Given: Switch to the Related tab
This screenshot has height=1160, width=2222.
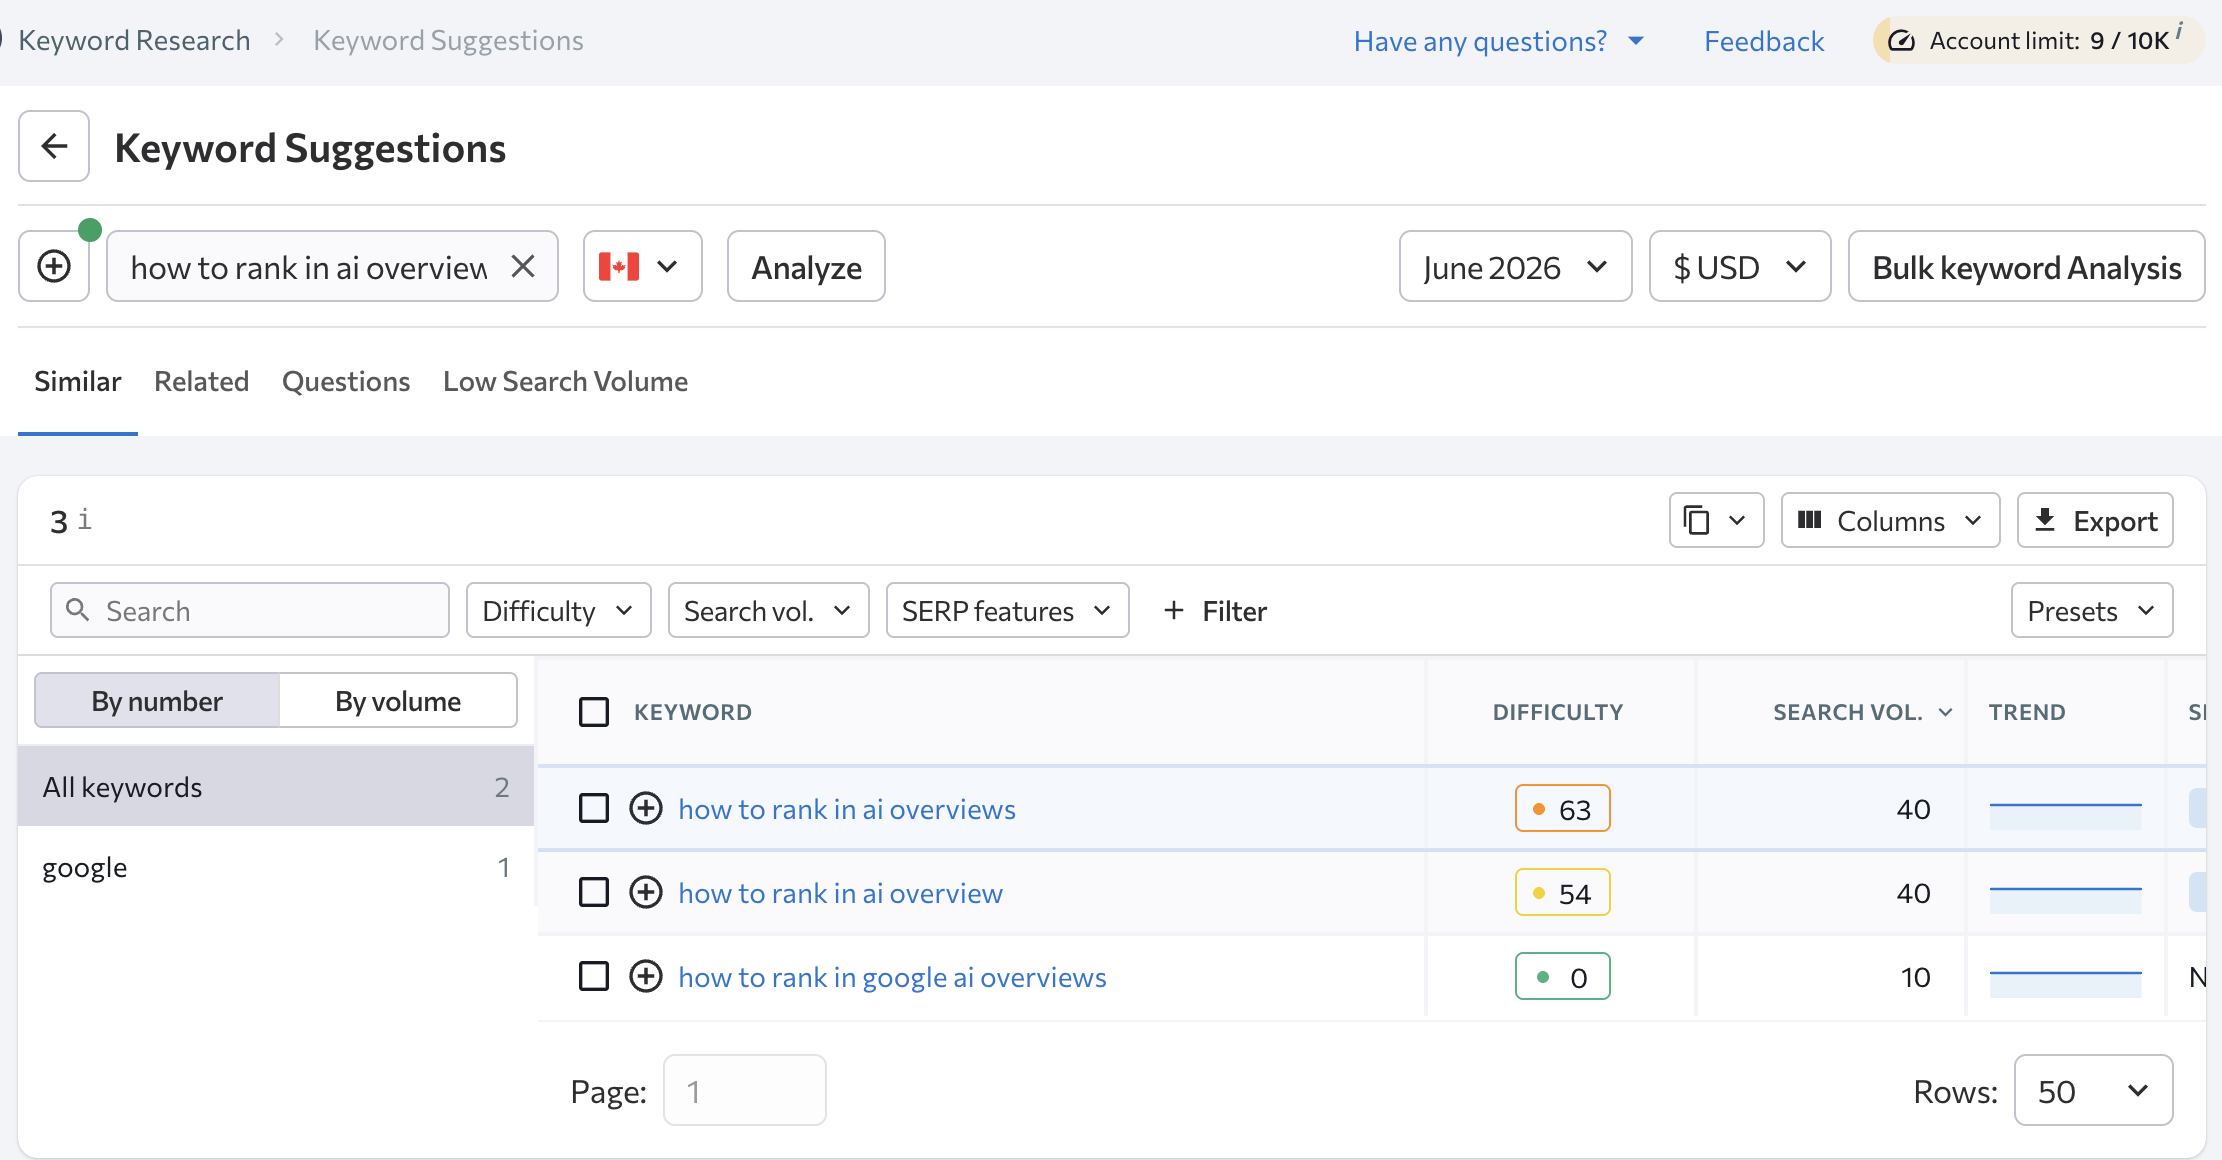Looking at the screenshot, I should [x=201, y=381].
